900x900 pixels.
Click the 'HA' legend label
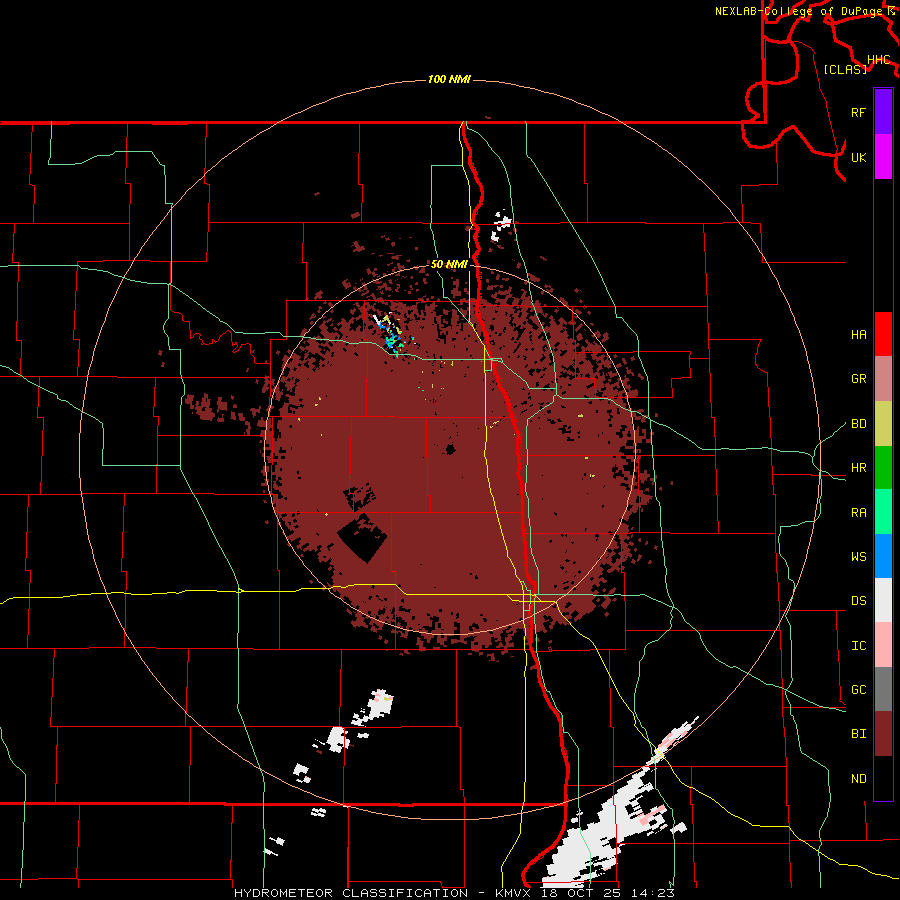[858, 335]
